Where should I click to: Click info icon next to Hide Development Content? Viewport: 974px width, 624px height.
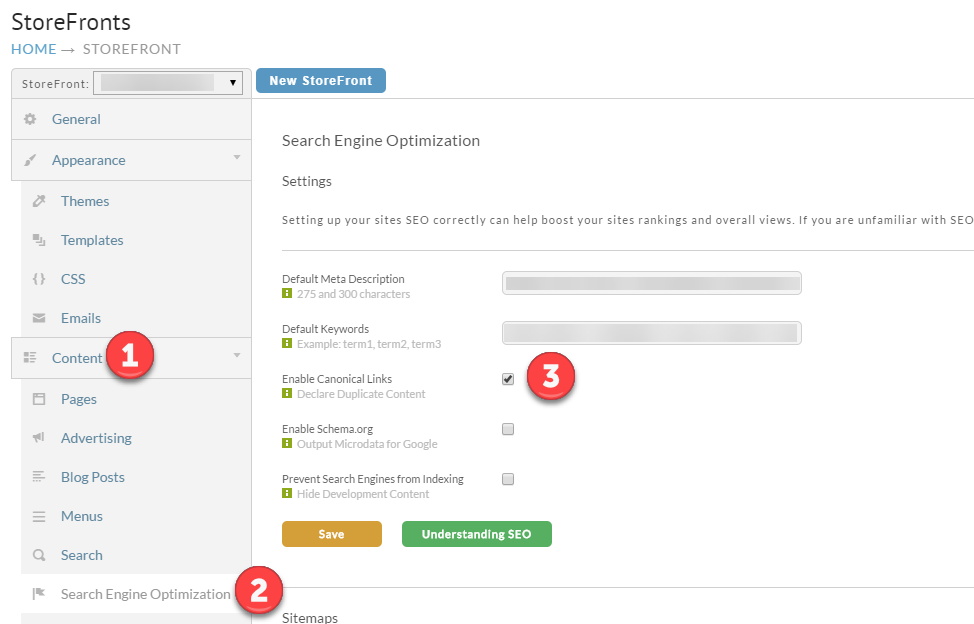tap(287, 493)
